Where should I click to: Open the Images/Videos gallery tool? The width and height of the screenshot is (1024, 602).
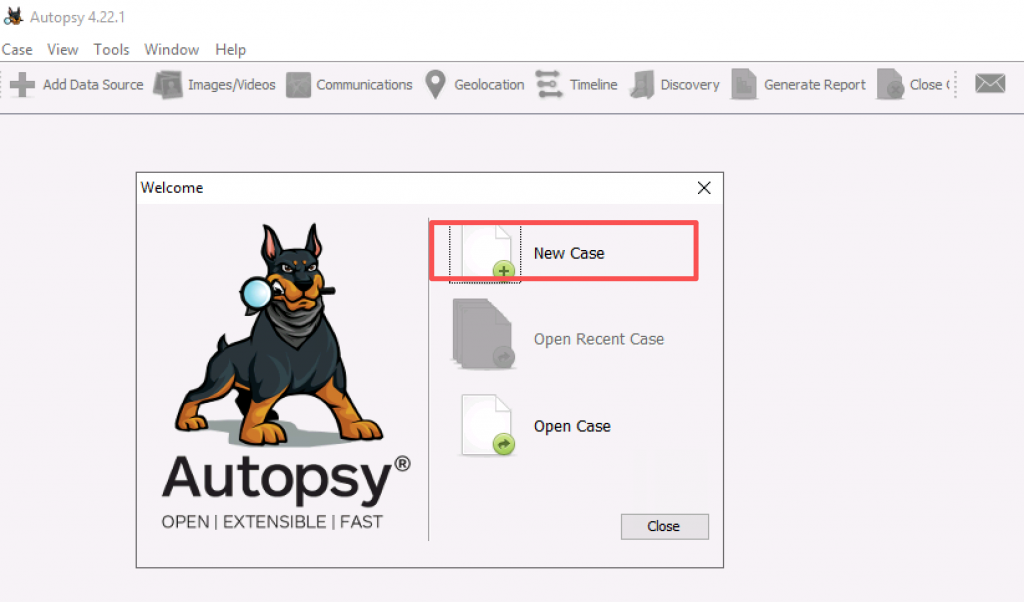(215, 85)
